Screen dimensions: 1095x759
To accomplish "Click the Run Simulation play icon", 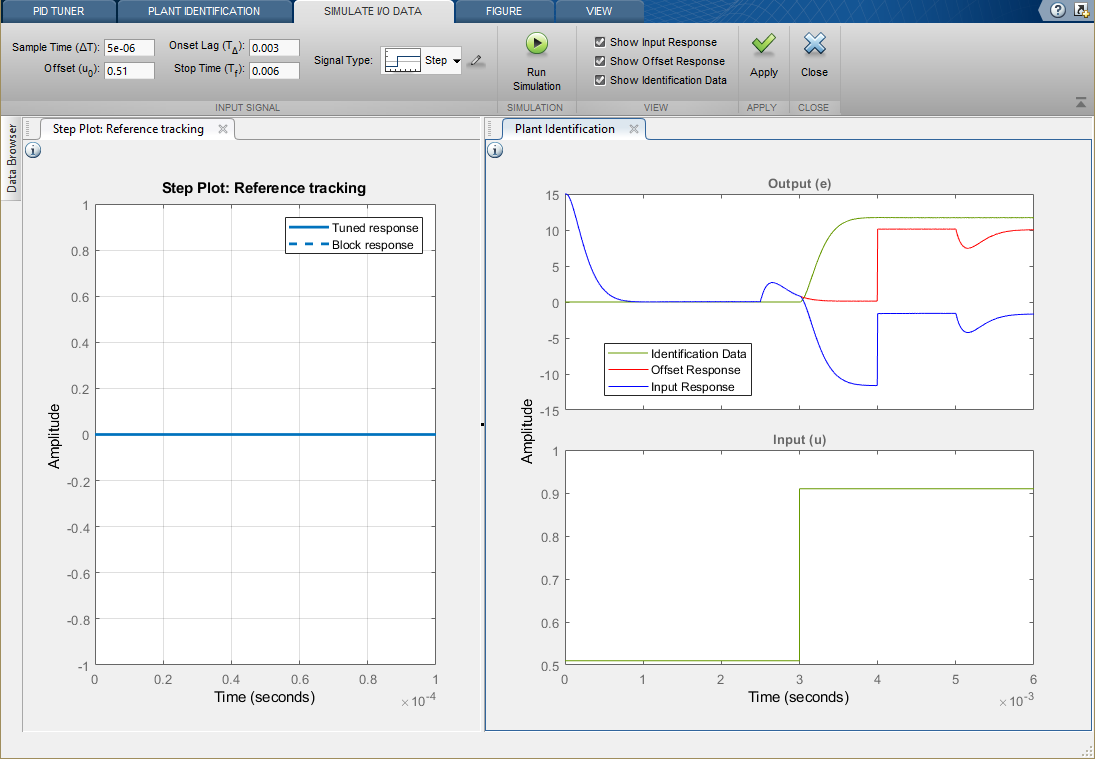I will (x=537, y=44).
